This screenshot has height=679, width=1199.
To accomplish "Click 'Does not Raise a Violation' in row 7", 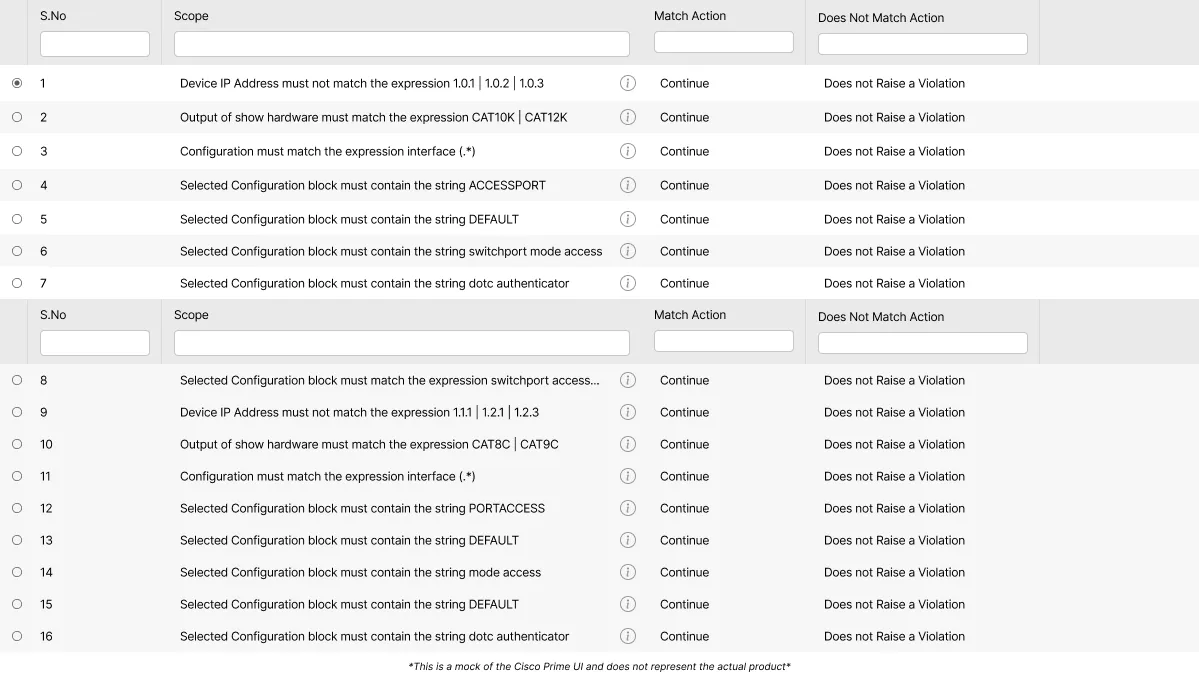I will (x=894, y=284).
